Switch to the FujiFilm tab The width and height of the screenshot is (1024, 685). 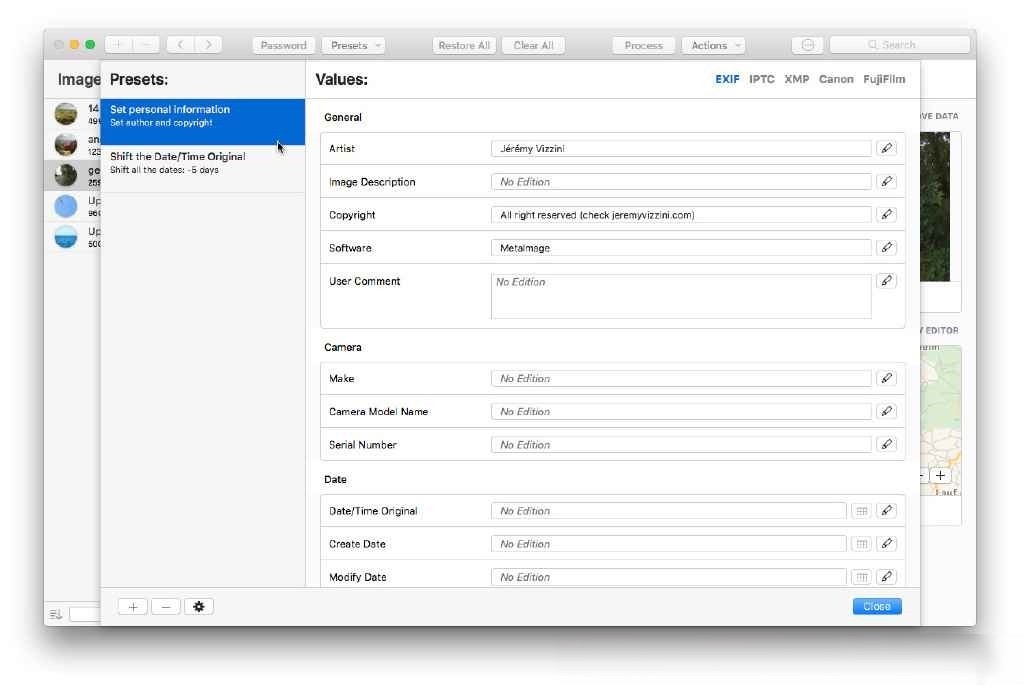(x=884, y=79)
